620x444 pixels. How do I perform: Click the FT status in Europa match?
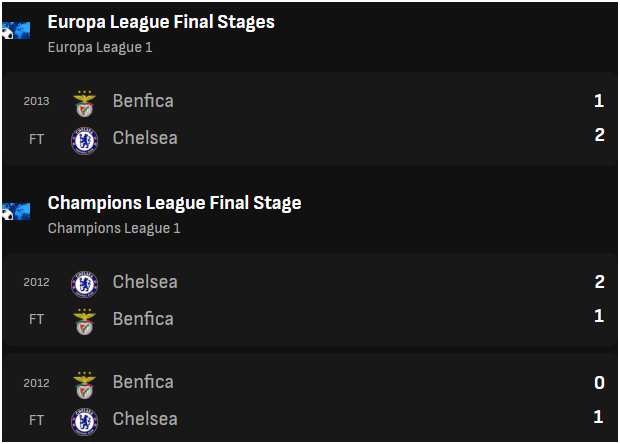click(36, 139)
